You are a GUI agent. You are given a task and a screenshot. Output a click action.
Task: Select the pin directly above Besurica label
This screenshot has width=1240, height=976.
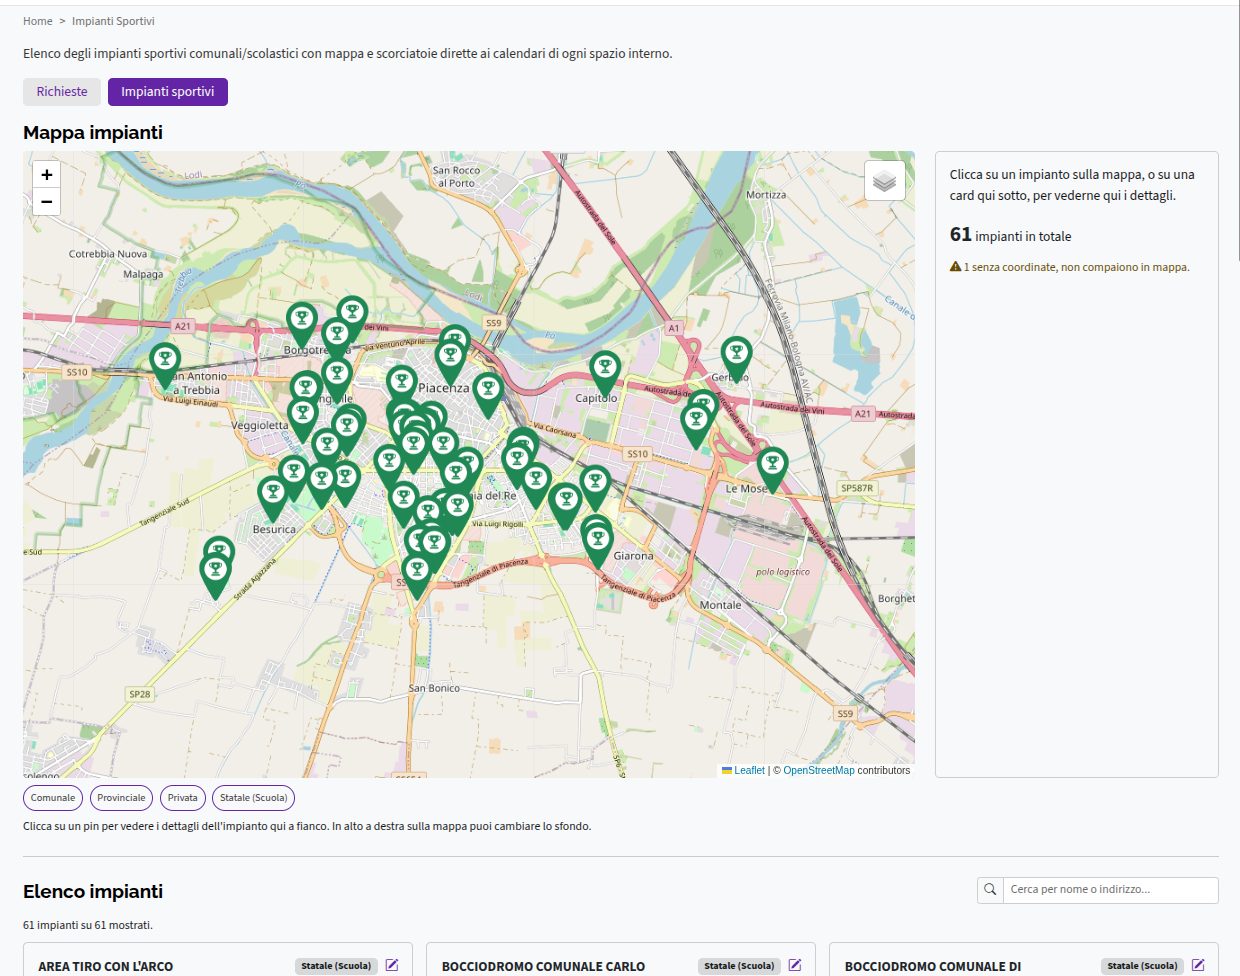(x=273, y=499)
